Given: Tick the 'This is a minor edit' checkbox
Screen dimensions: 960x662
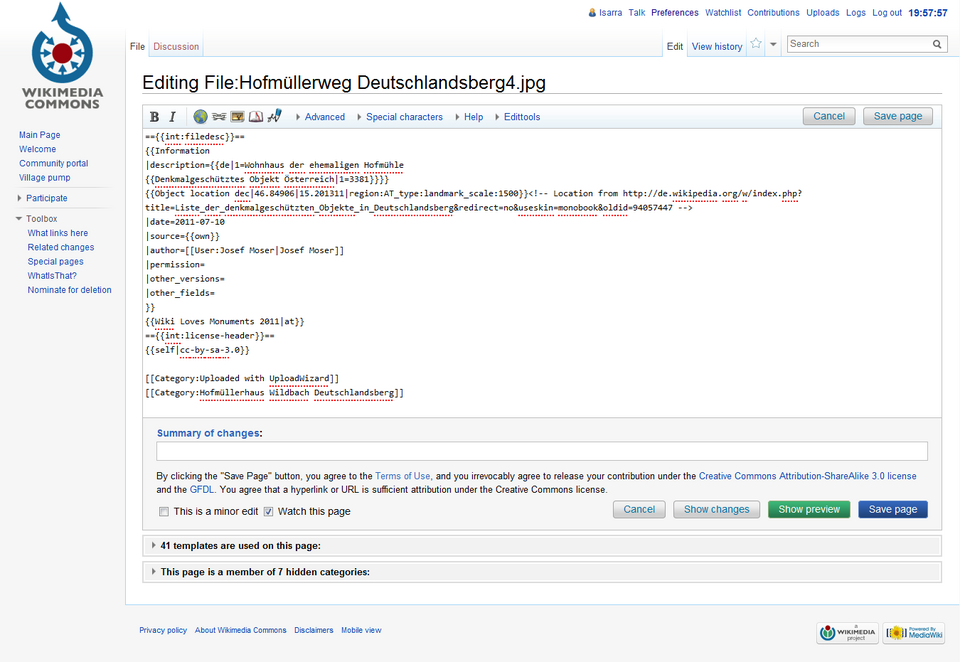Looking at the screenshot, I should coord(164,512).
